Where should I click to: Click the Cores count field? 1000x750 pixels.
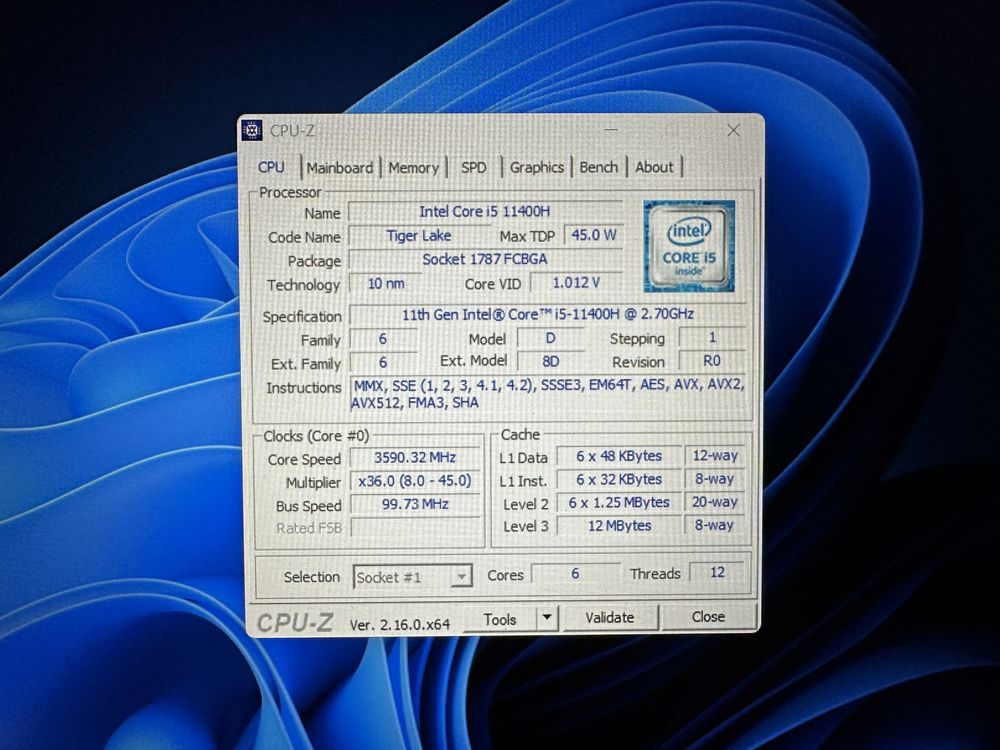pyautogui.click(x=576, y=573)
